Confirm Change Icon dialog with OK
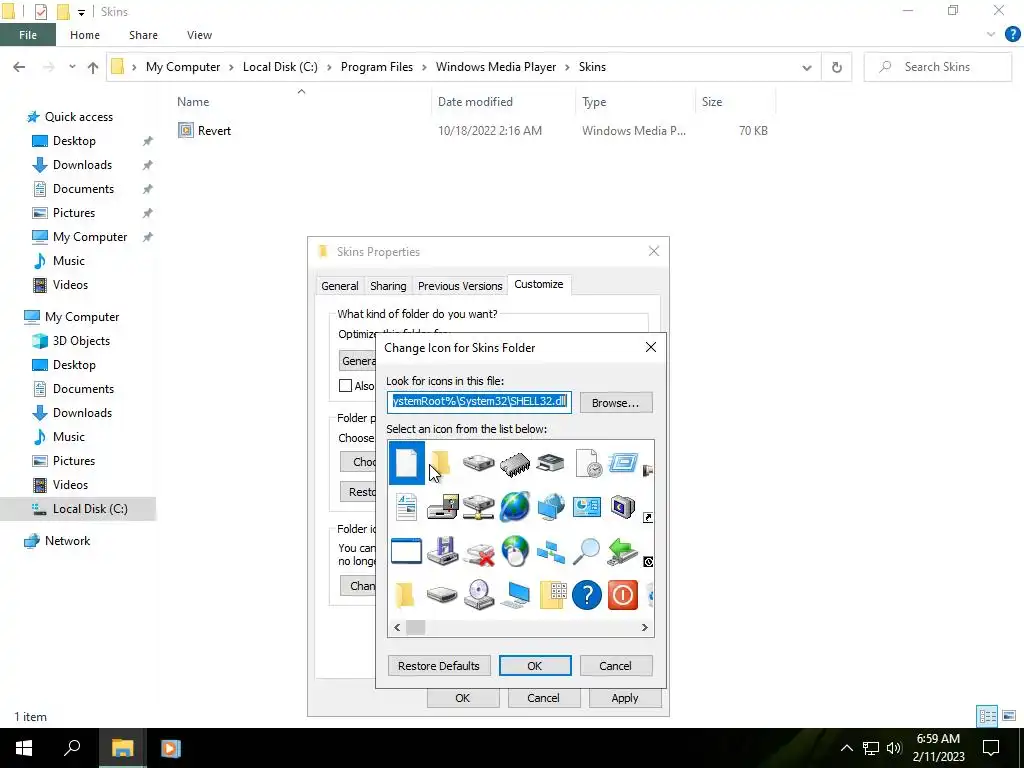The height and width of the screenshot is (768, 1024). point(535,665)
